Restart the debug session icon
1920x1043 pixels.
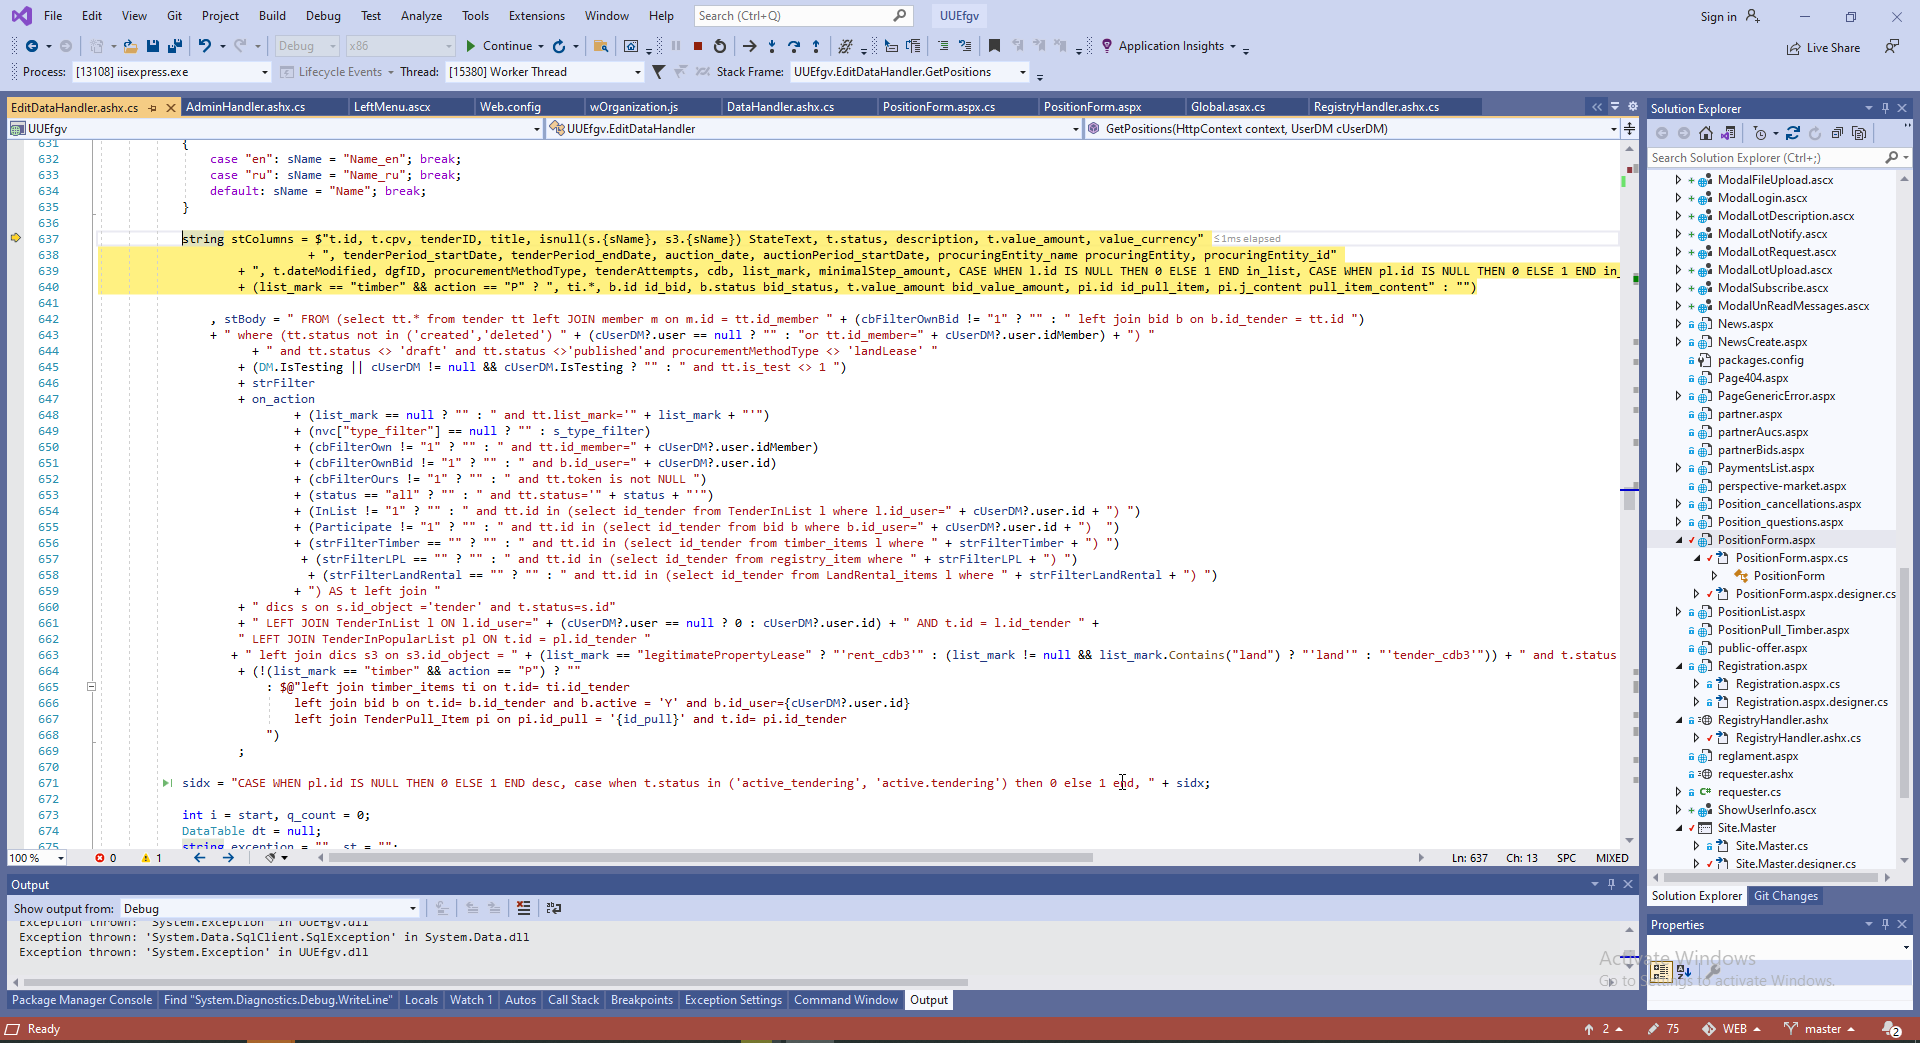[720, 46]
